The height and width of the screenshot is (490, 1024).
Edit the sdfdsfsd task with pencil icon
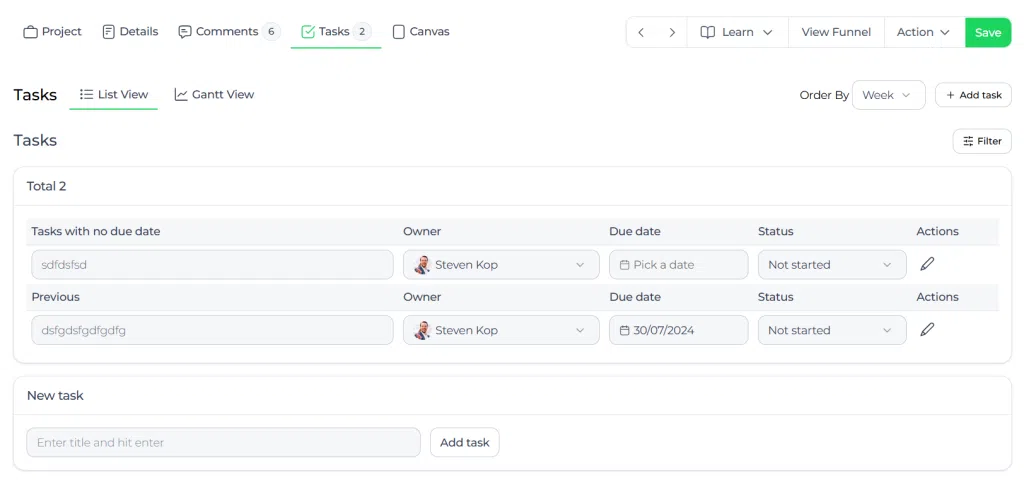coord(927,264)
